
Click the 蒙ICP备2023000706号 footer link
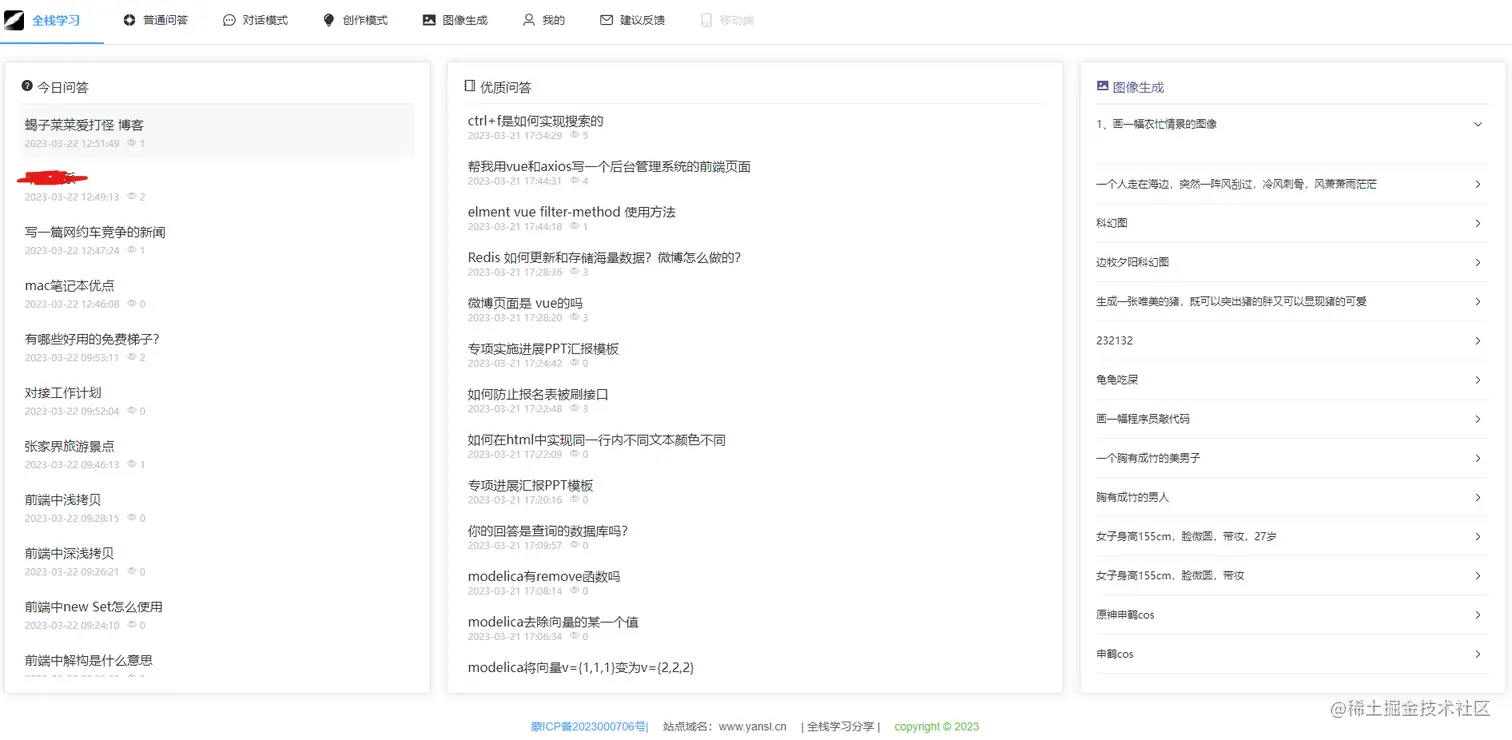(x=589, y=727)
